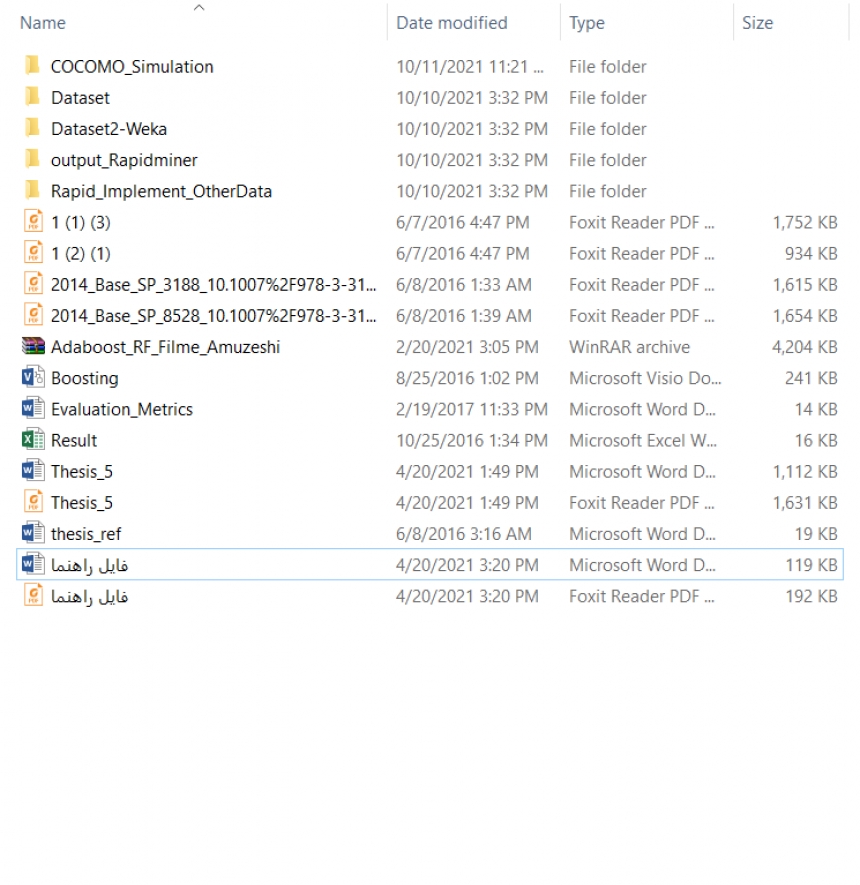Click the 192 KB size cell
This screenshot has width=860, height=885.
pos(811,596)
